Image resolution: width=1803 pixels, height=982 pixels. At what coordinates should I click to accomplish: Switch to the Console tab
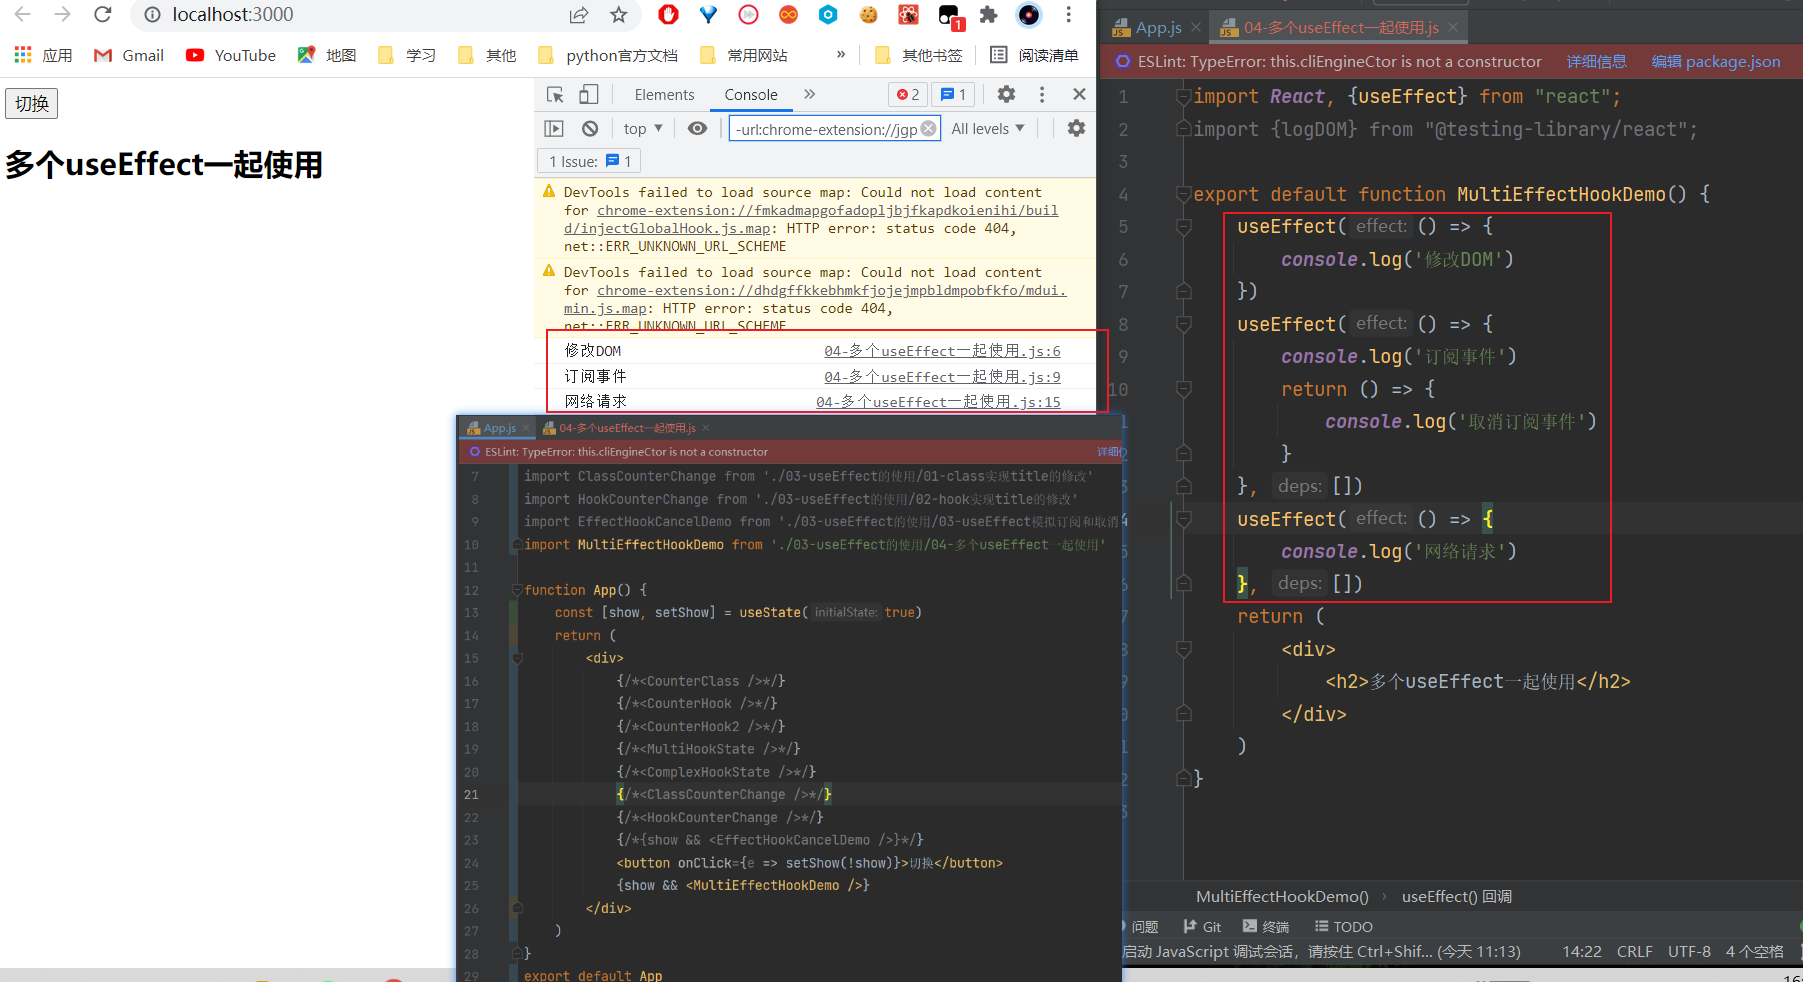tap(751, 94)
